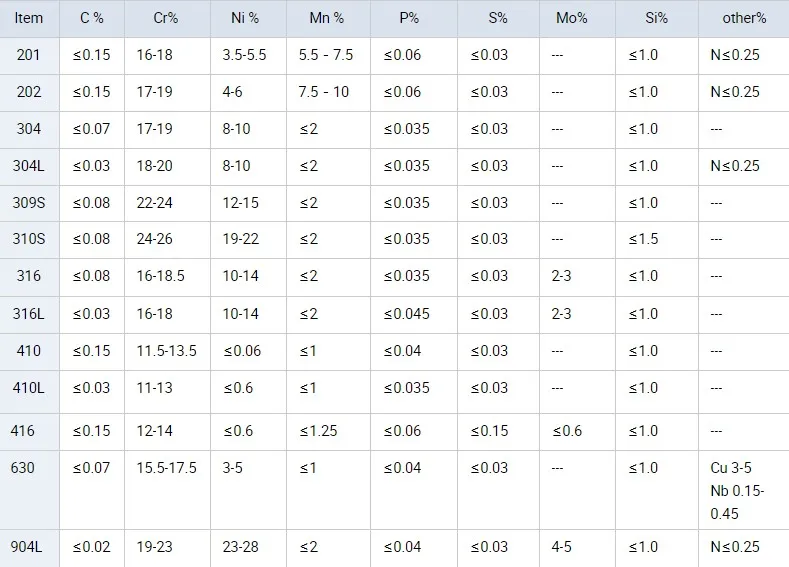The image size is (789, 567).
Task: Select the 4-5 molybdenum cell
Action: [x=561, y=547]
